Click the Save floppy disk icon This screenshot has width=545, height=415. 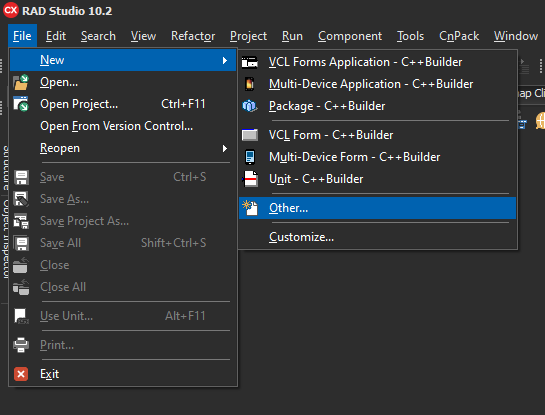tap(21, 177)
